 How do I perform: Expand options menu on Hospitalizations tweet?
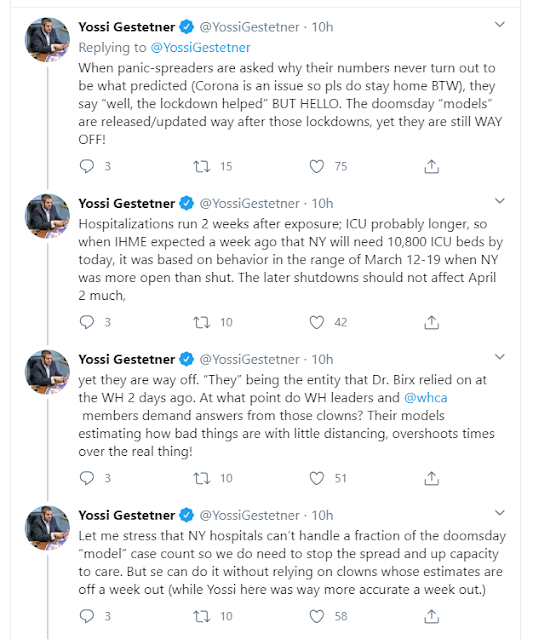click(x=500, y=201)
